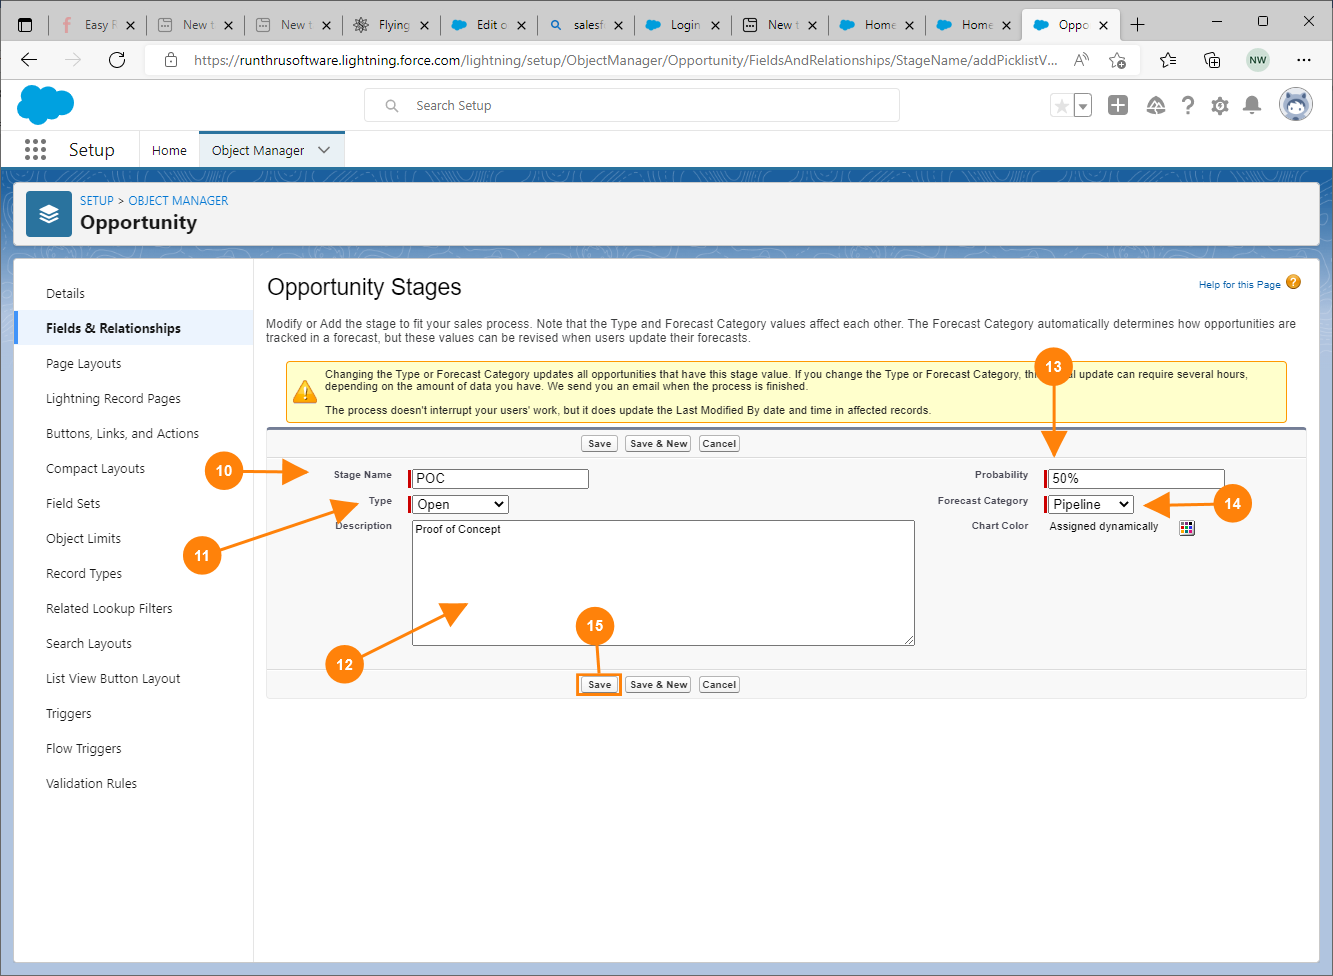Select Page Layouts in the sidebar

pos(84,363)
